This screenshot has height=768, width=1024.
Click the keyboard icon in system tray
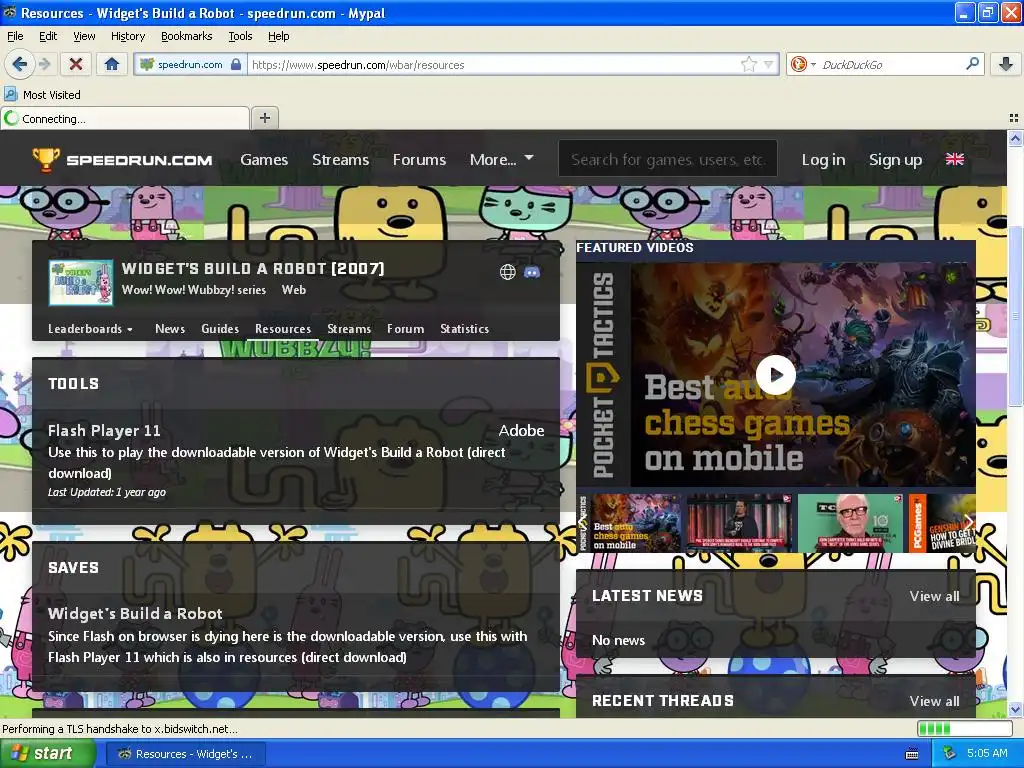[x=912, y=754]
